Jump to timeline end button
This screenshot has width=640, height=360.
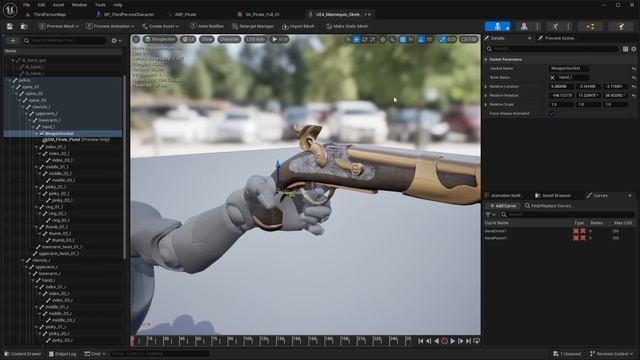pos(469,341)
